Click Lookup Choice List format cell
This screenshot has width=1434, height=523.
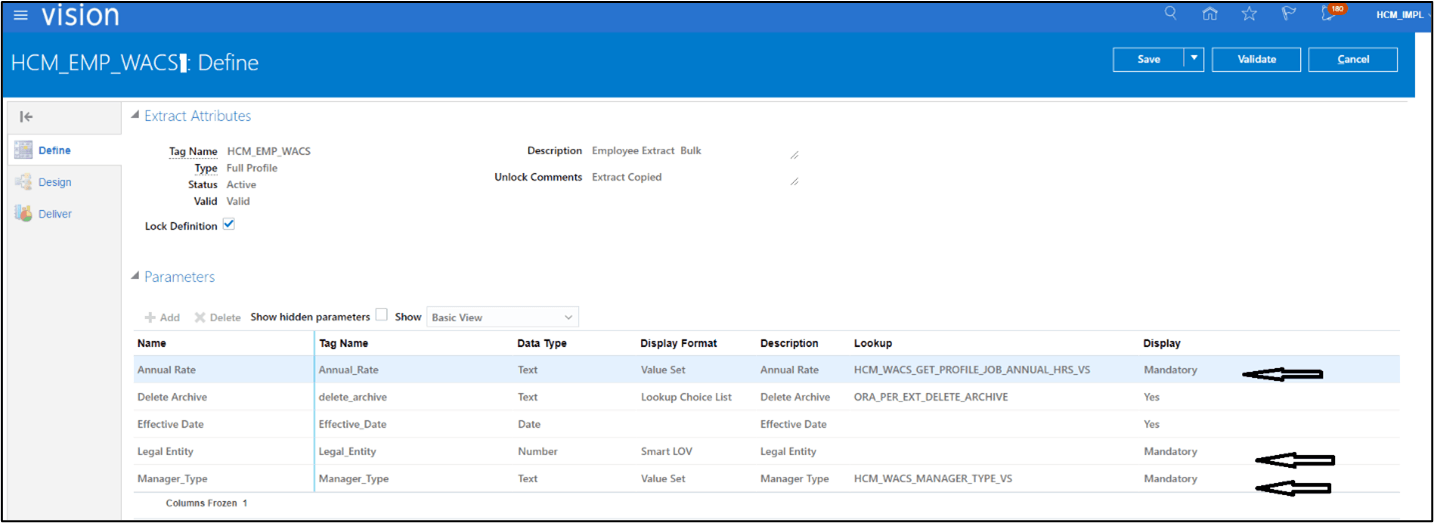pyautogui.click(x=686, y=397)
